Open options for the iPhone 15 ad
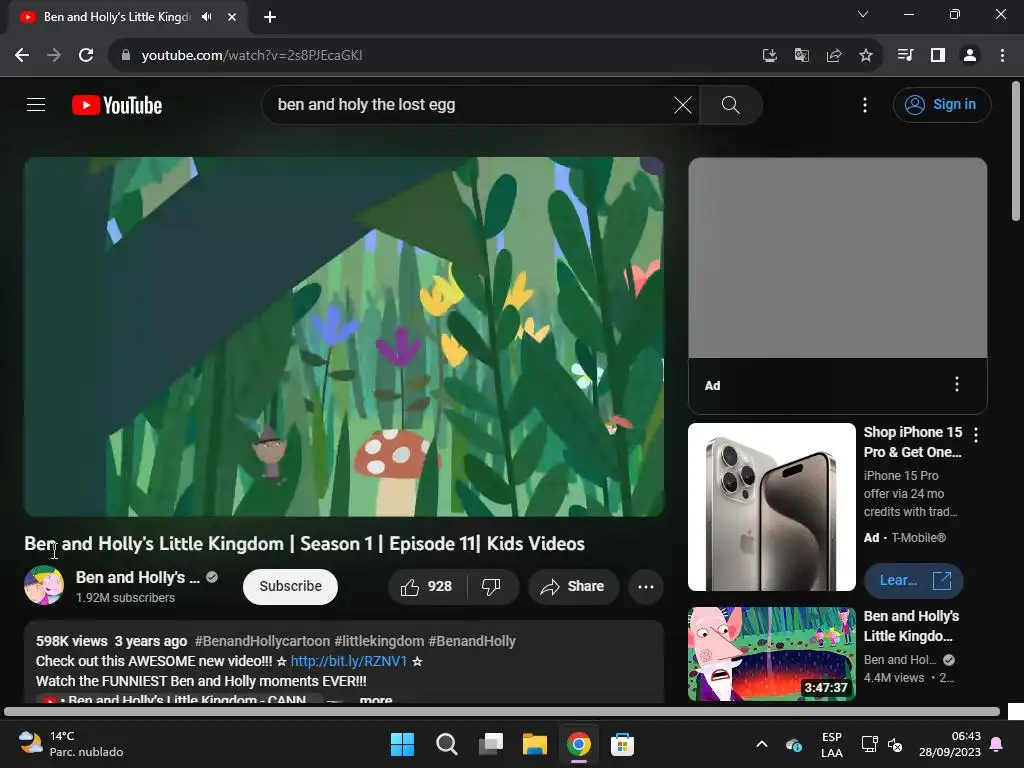The width and height of the screenshot is (1024, 768). click(976, 434)
